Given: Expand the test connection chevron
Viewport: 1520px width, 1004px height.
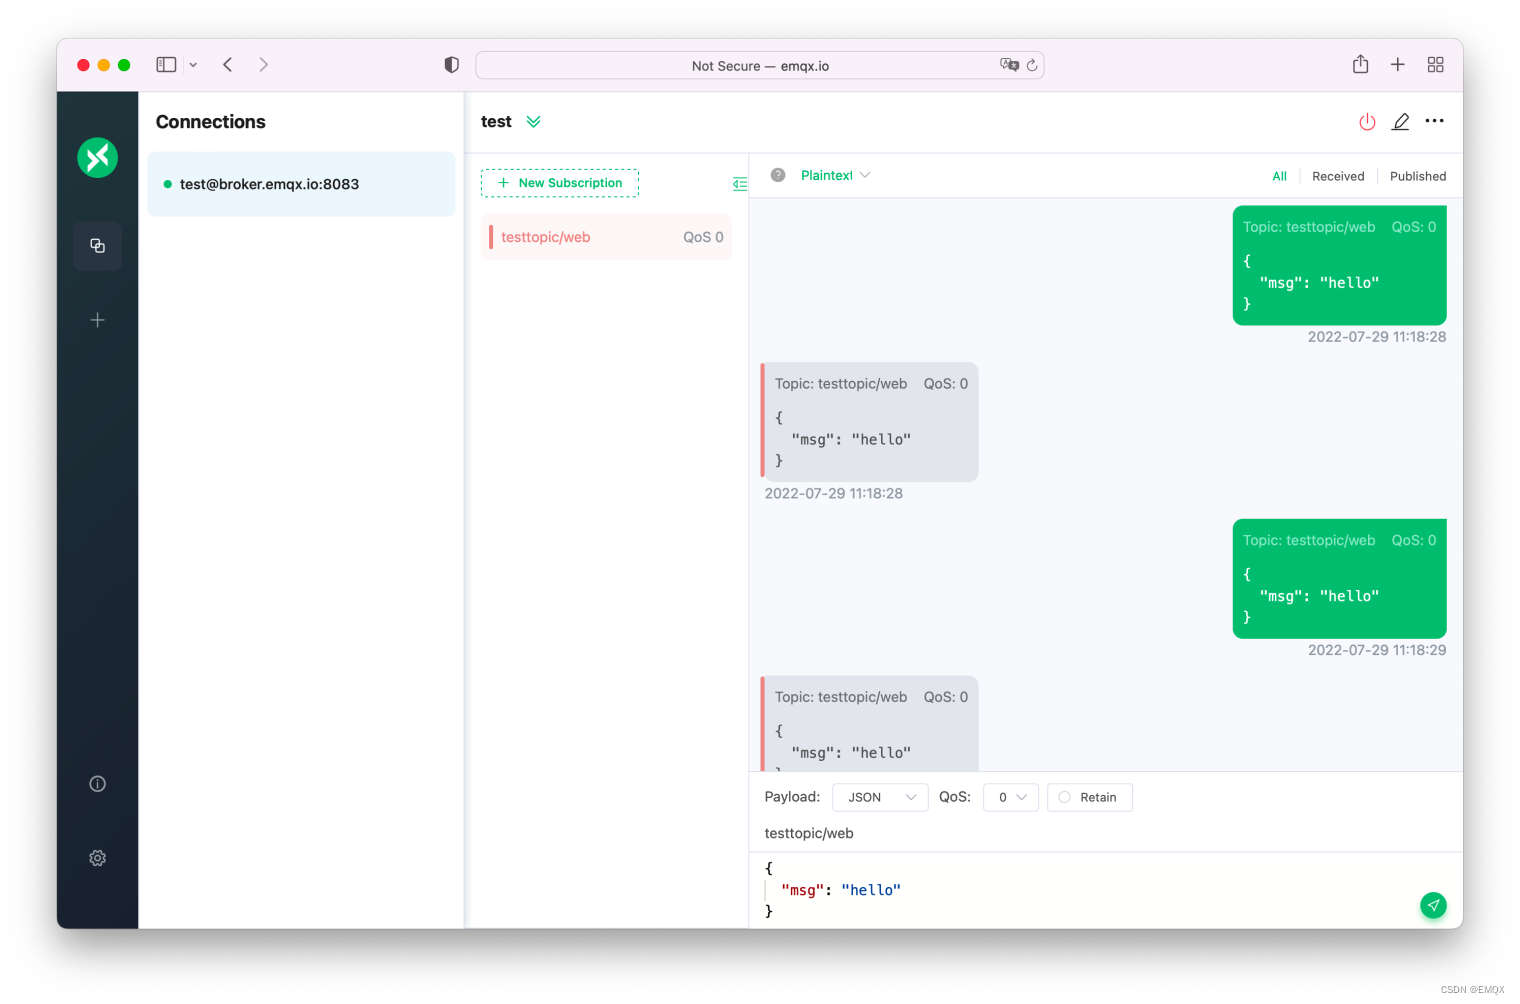Looking at the screenshot, I should [534, 121].
